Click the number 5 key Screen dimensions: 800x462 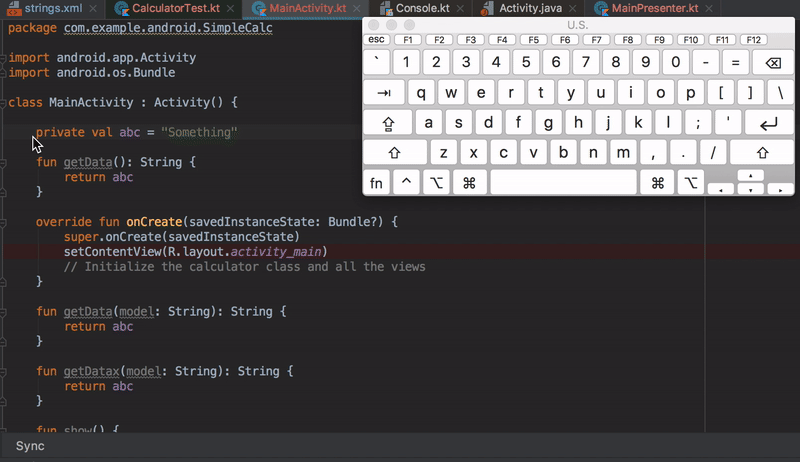pyautogui.click(x=526, y=62)
